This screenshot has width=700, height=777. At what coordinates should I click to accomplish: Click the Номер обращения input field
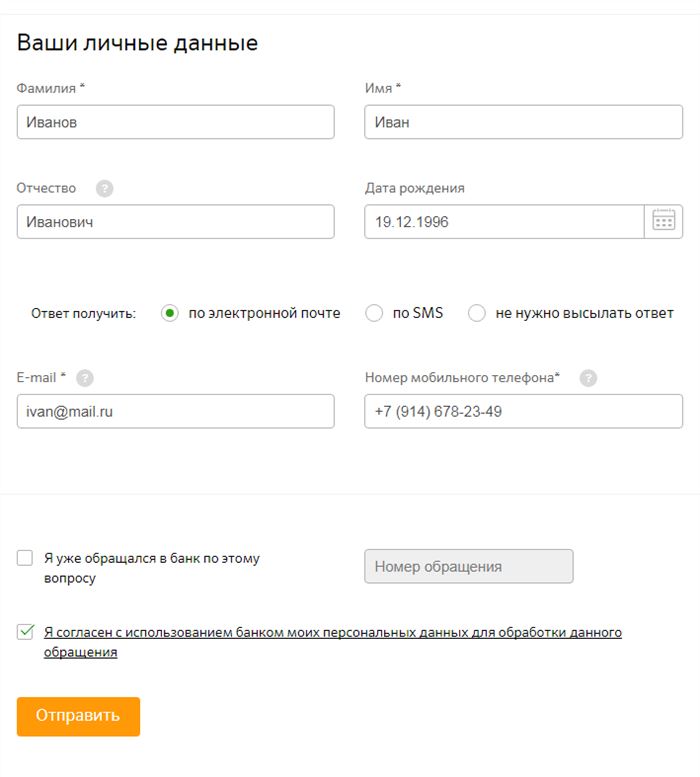469,566
